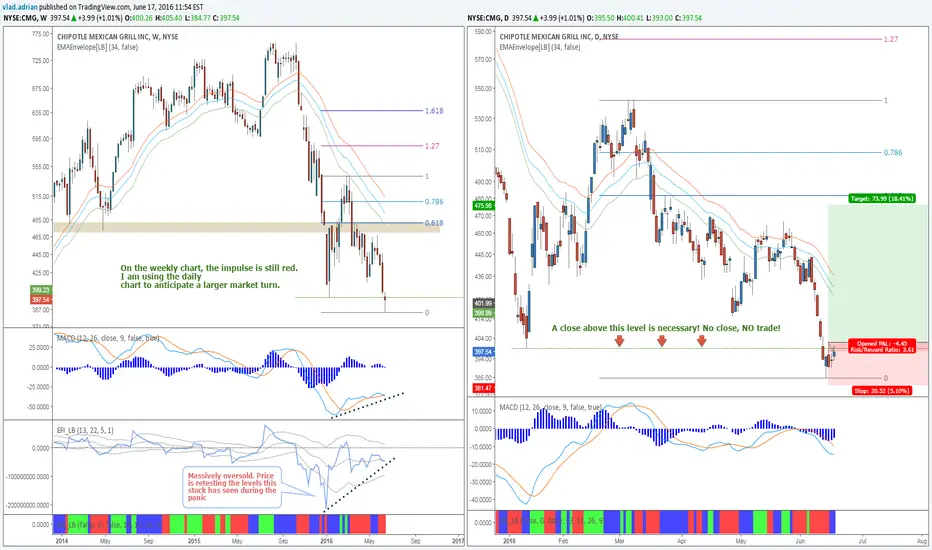
Task: Click the NYSE:CMG, W symbol header
Action: 24,18
